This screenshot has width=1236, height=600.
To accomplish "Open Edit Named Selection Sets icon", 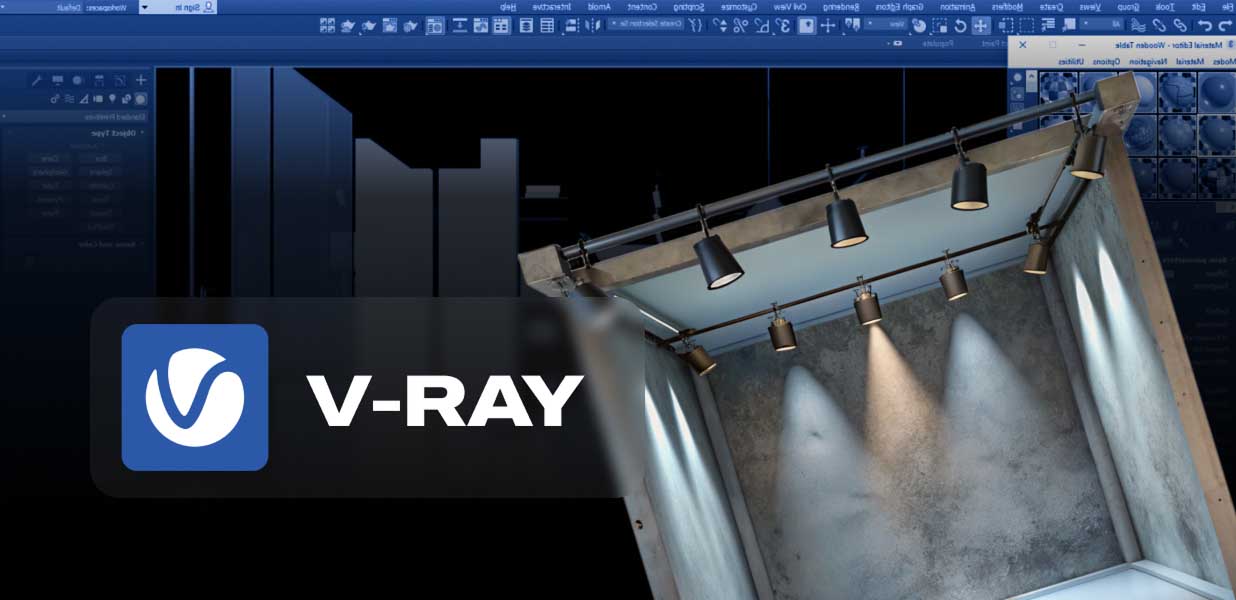I will click(x=694, y=26).
